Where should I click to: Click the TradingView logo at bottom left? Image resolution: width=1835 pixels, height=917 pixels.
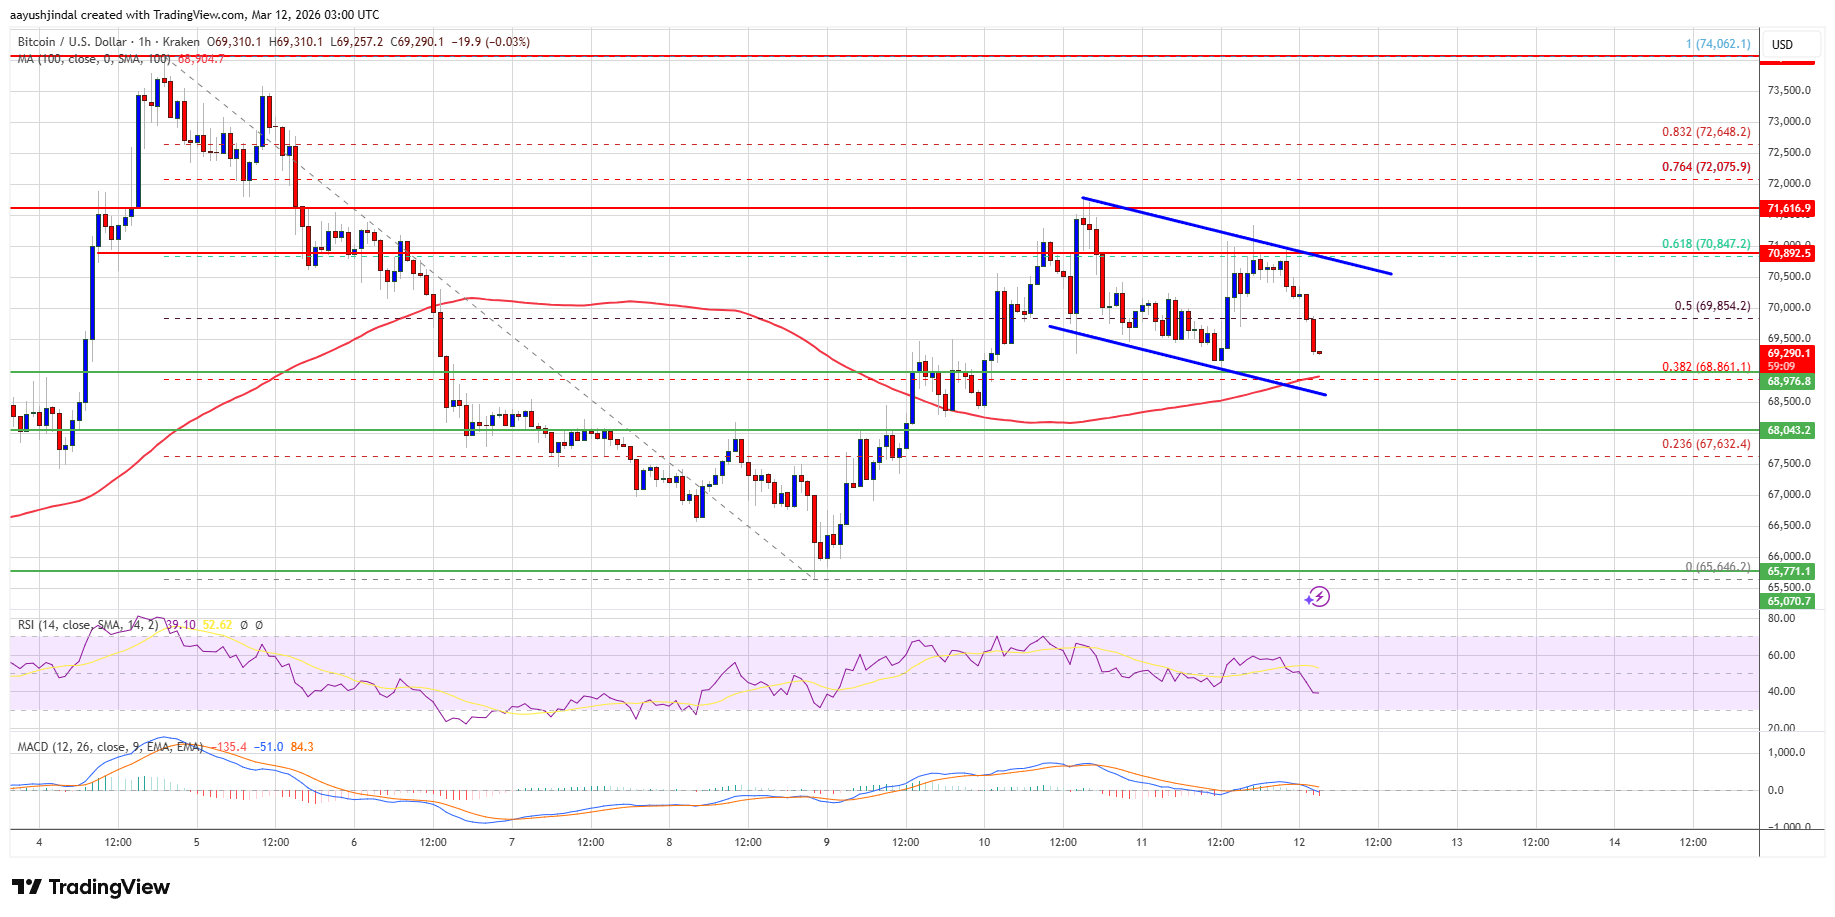[91, 887]
